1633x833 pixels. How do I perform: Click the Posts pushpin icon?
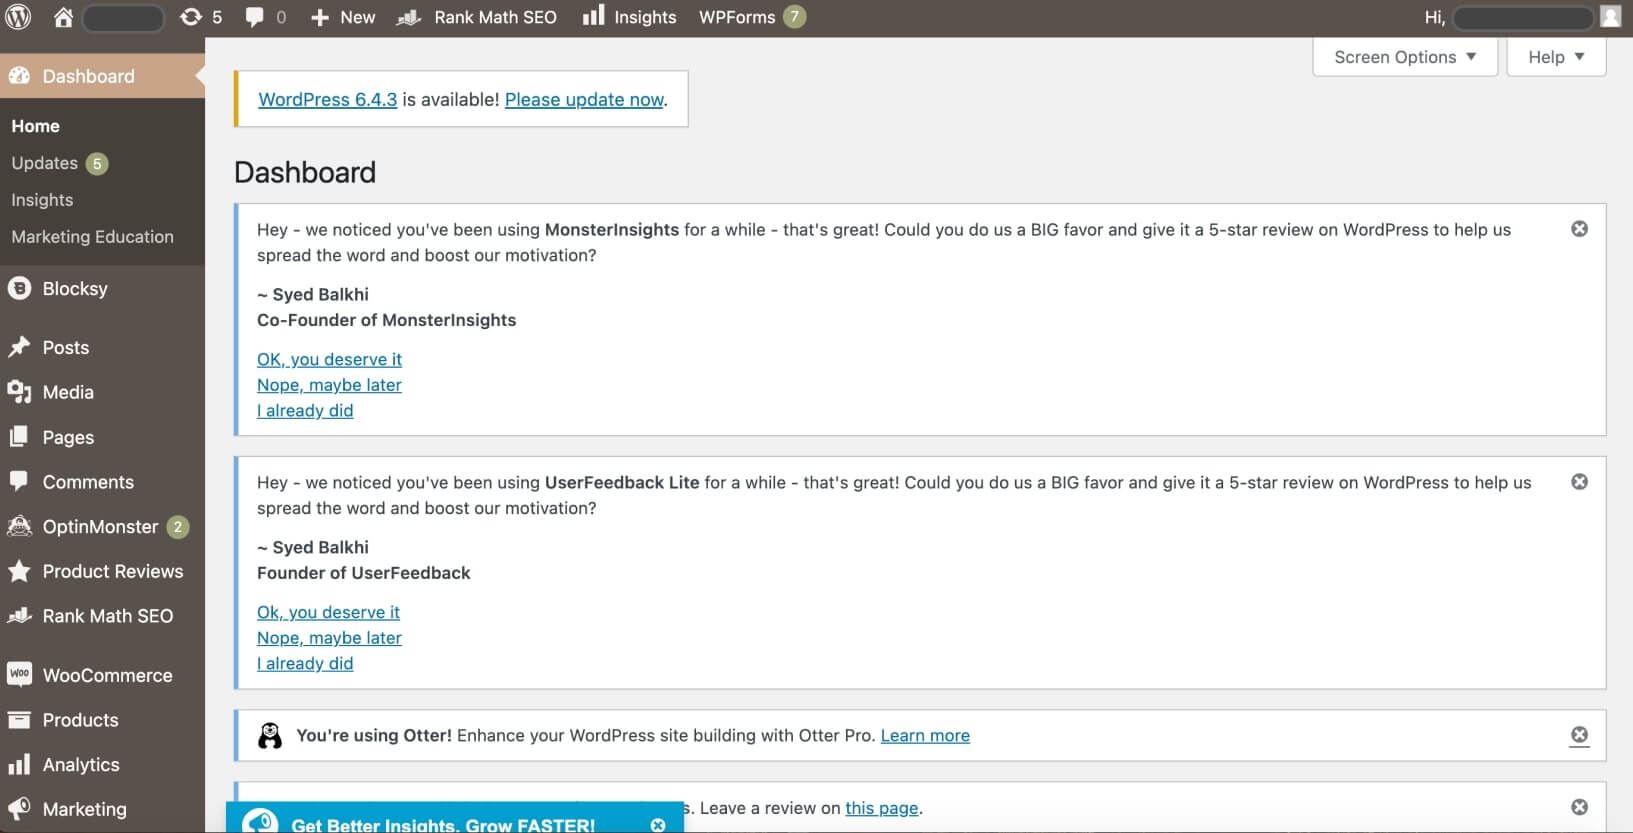[19, 347]
